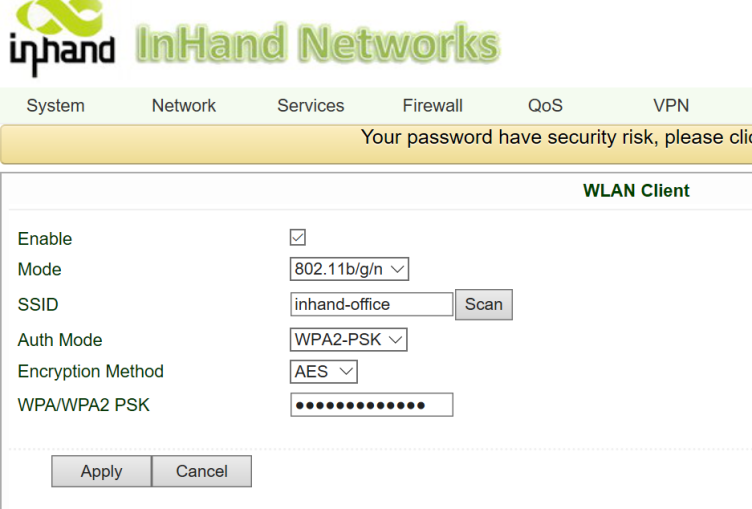Image resolution: width=752 pixels, height=509 pixels.
Task: Open the Encryption Method AES dropdown
Action: (x=324, y=372)
